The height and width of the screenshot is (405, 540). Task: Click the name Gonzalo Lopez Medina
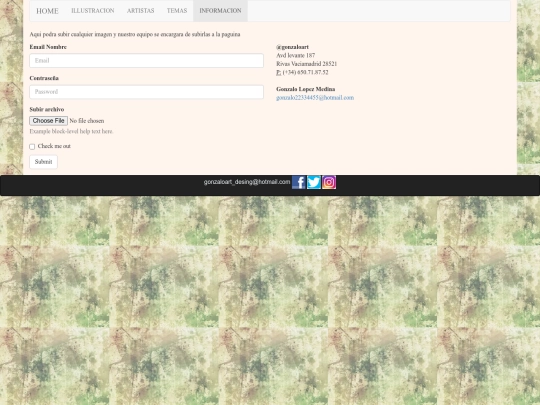tap(305, 89)
